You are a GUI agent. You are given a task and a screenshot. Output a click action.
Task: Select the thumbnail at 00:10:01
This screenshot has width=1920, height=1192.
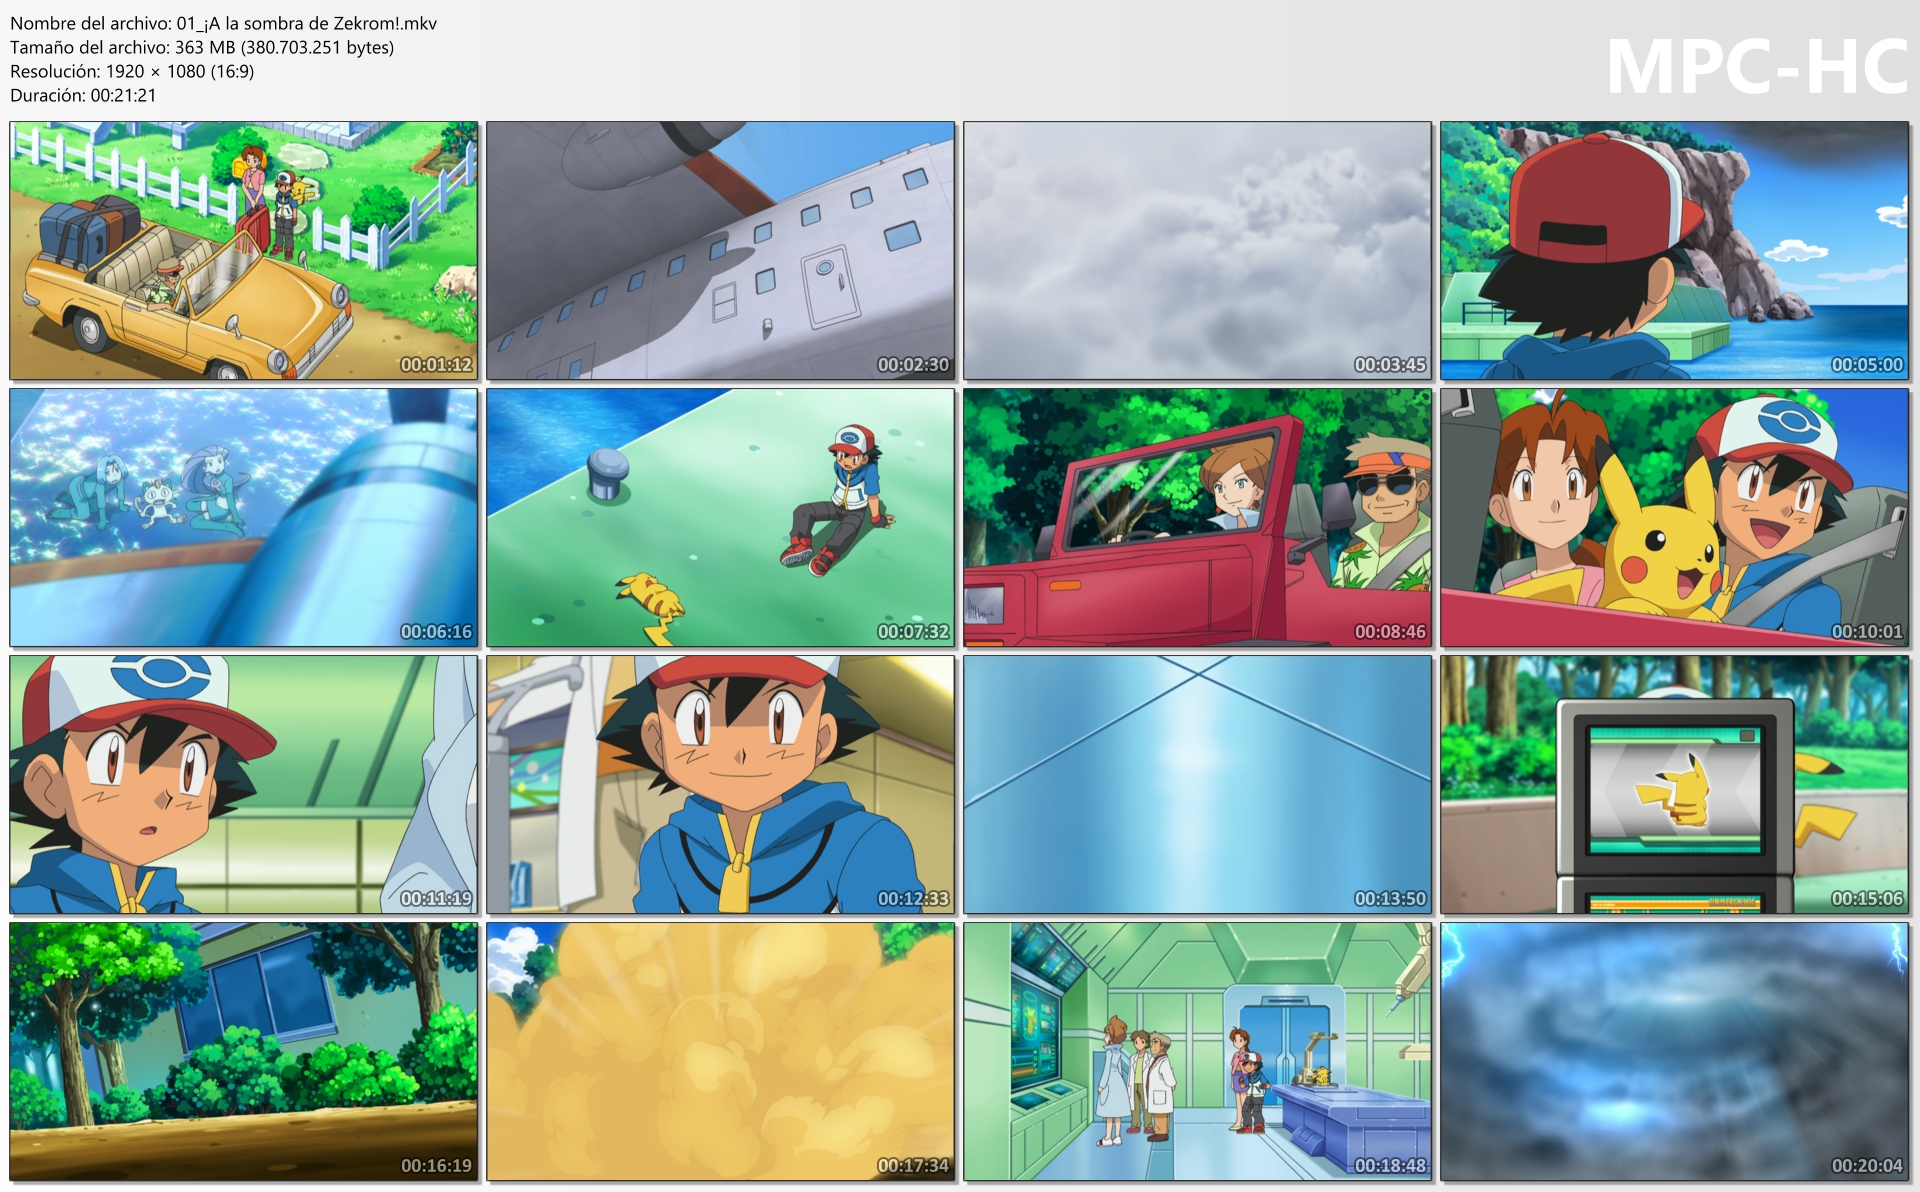pyautogui.click(x=1675, y=518)
